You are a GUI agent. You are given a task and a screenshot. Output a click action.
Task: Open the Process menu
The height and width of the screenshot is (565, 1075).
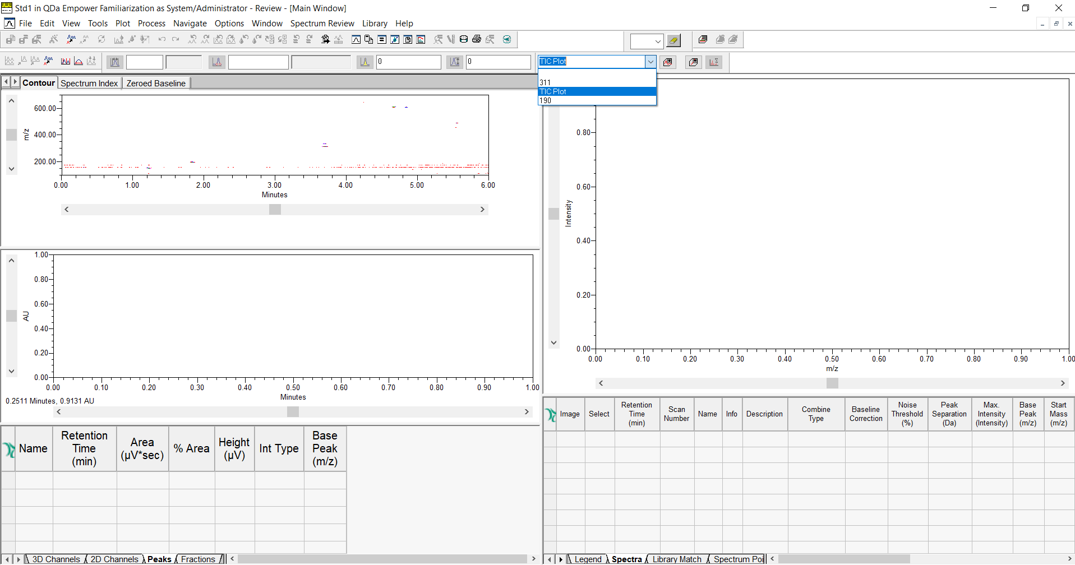pyautogui.click(x=152, y=23)
